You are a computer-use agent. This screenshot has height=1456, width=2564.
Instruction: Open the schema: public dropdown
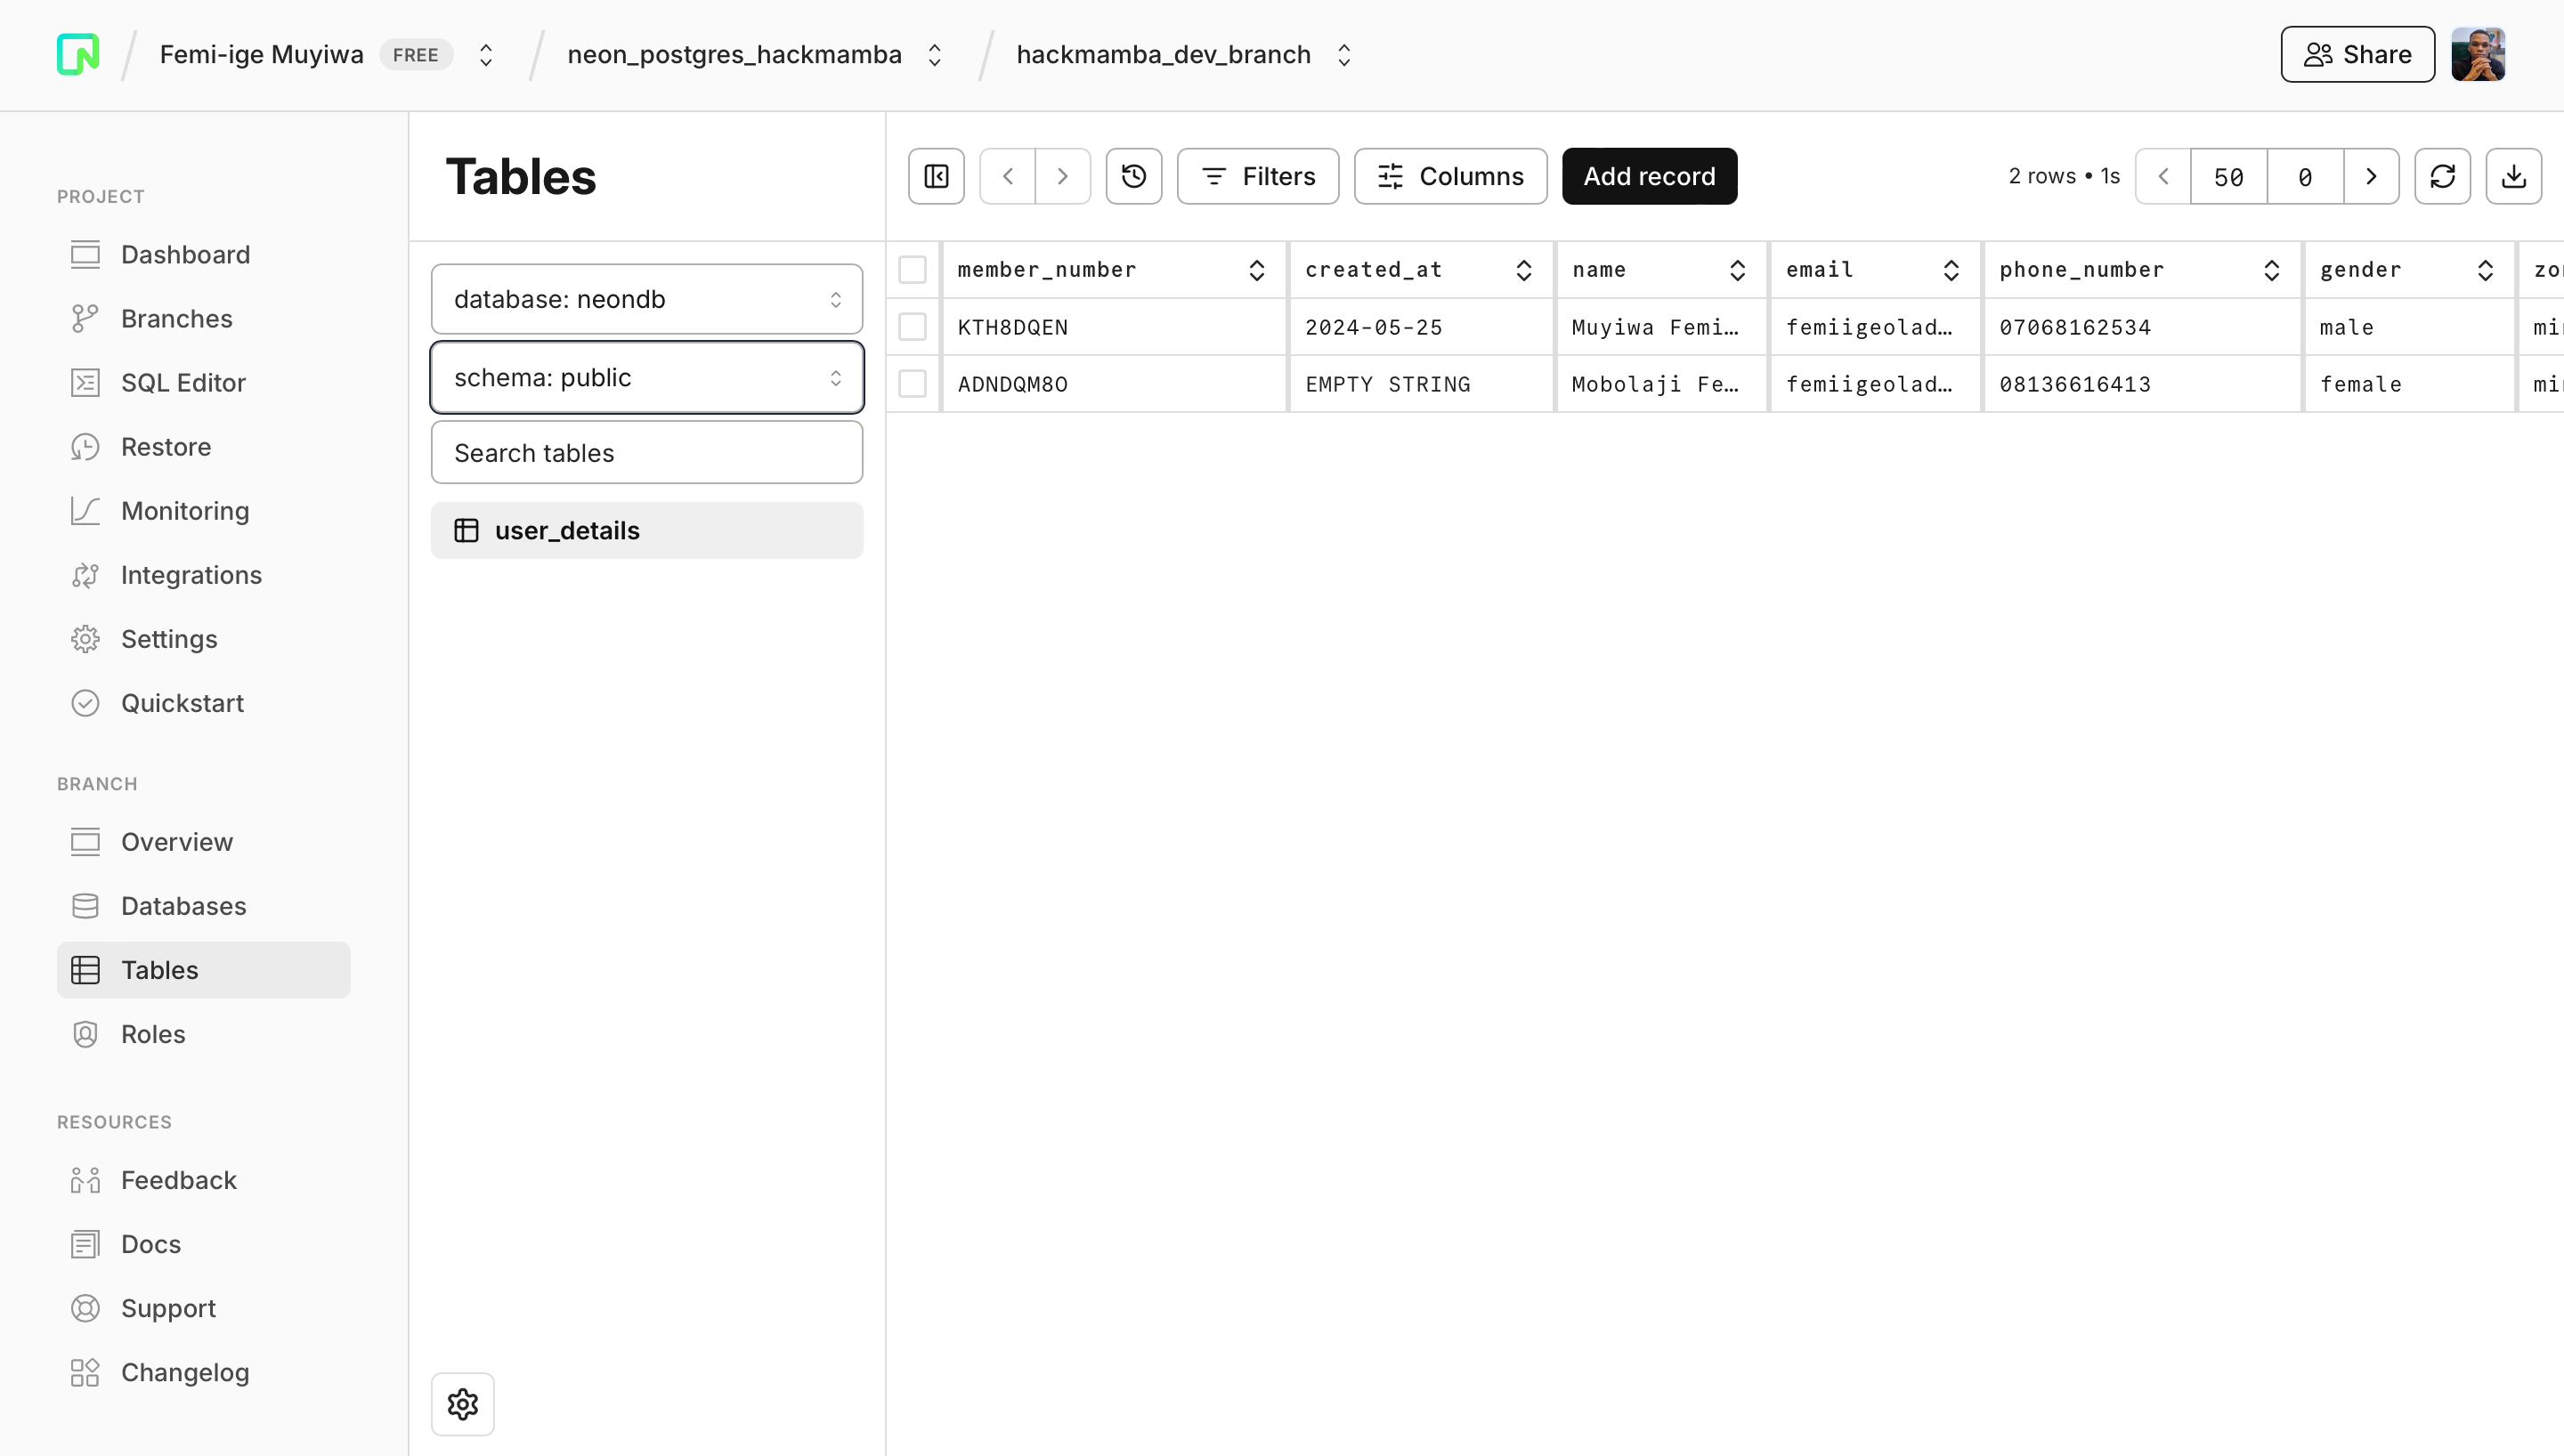pos(646,377)
